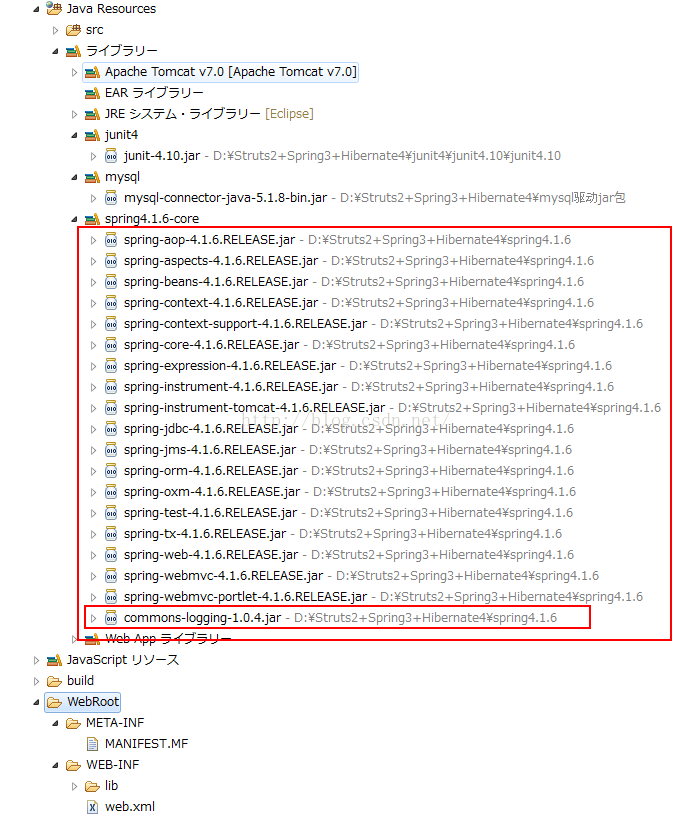Click the META-INF folder icon
This screenshot has width=673, height=818.
73,723
